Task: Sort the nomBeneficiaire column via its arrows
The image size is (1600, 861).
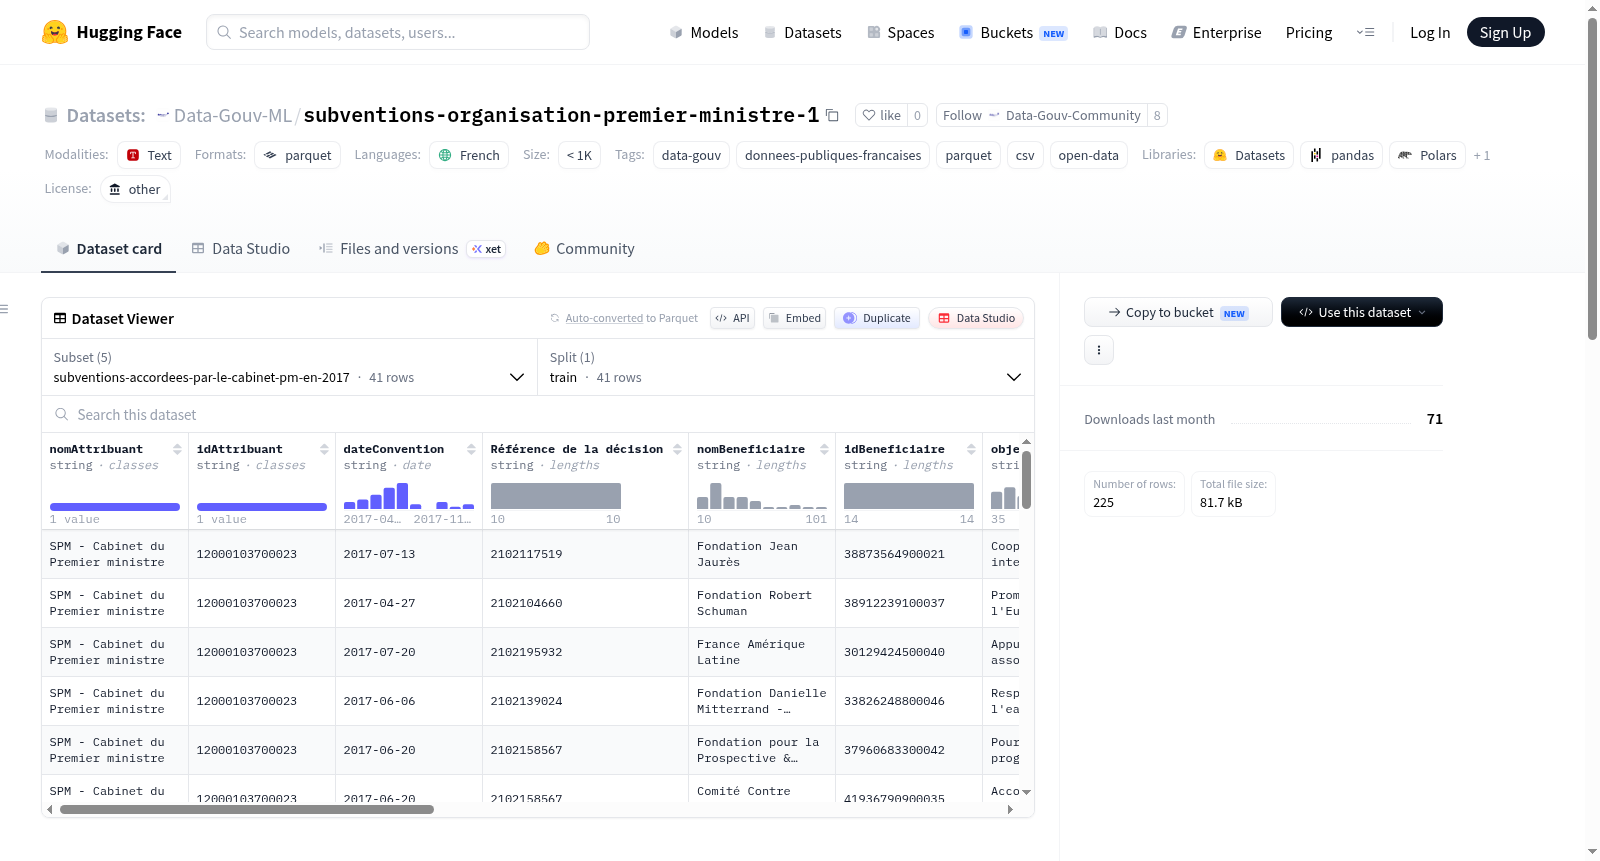Action: [824, 449]
